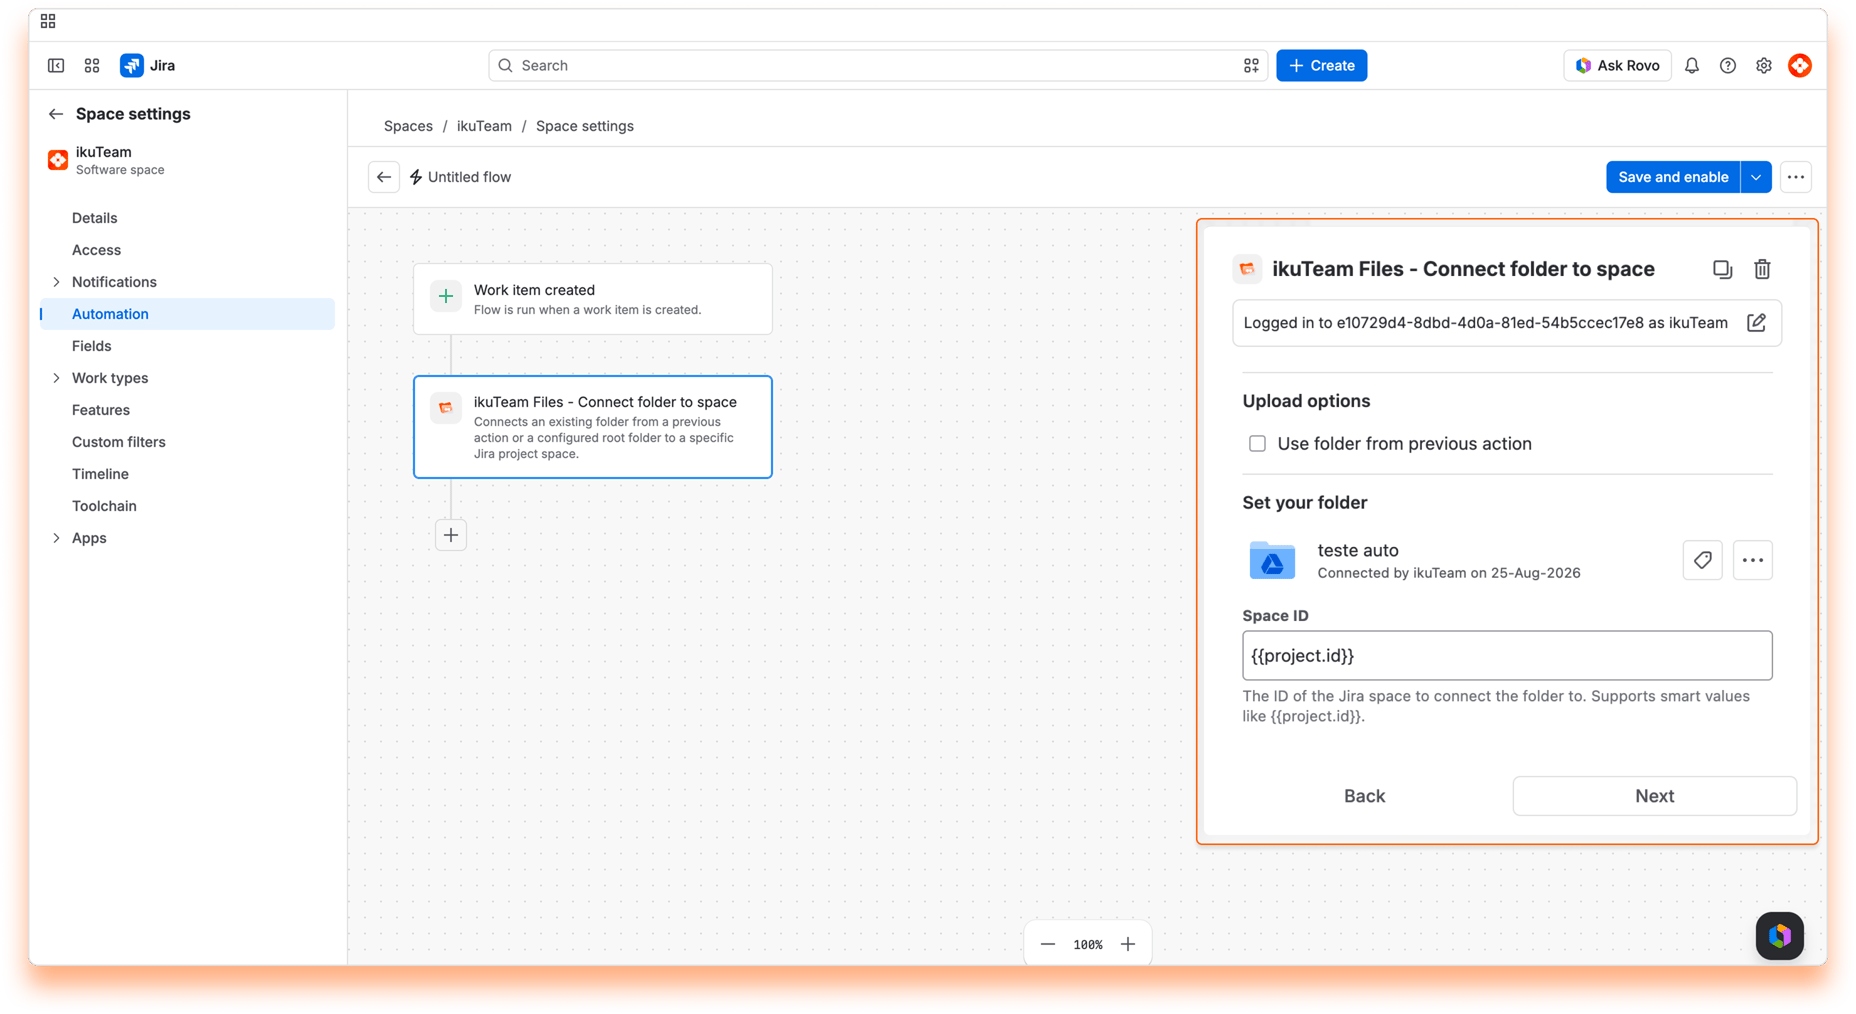This screenshot has height=1014, width=1856.
Task: Select the Work item created trigger card
Action: tap(593, 299)
